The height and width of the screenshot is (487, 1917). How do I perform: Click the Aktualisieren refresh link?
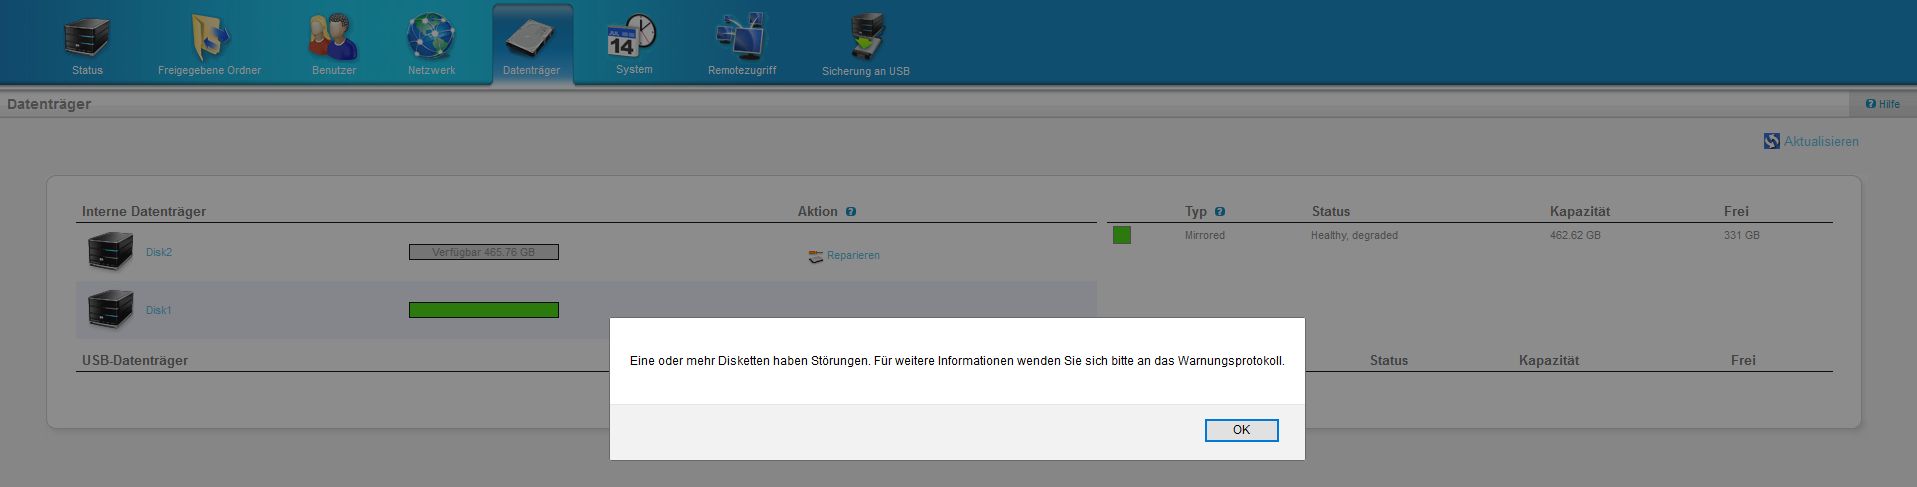coord(1820,142)
